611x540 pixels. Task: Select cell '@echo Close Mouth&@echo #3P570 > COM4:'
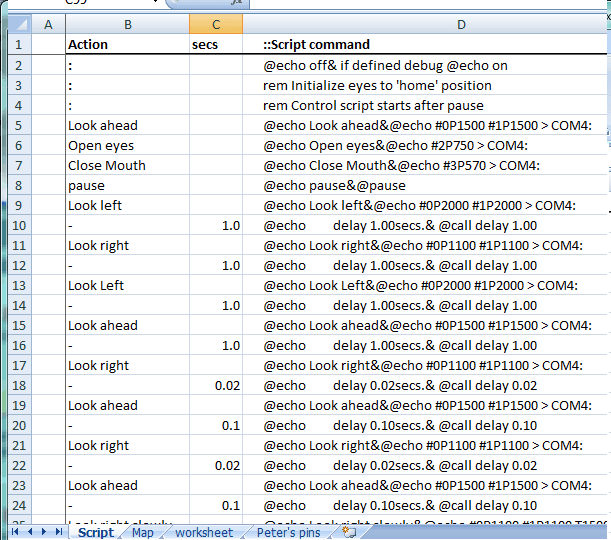tap(424, 165)
